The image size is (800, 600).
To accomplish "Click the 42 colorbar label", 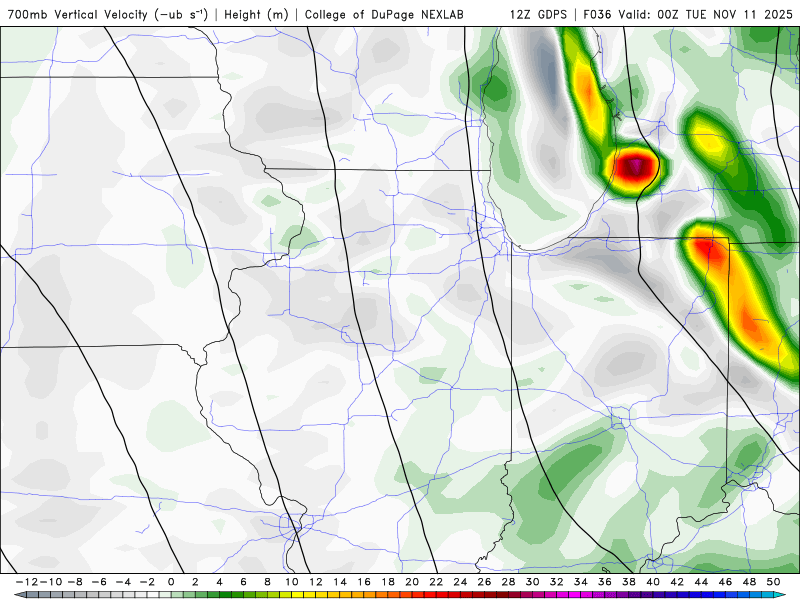I will point(677,582).
